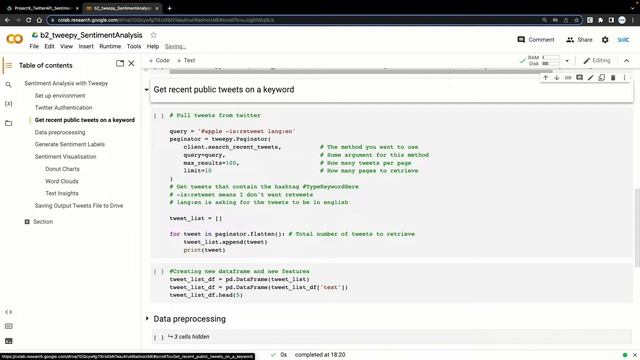Copy link to the selected cell
The width and height of the screenshot is (640, 360).
pyautogui.click(x=568, y=78)
